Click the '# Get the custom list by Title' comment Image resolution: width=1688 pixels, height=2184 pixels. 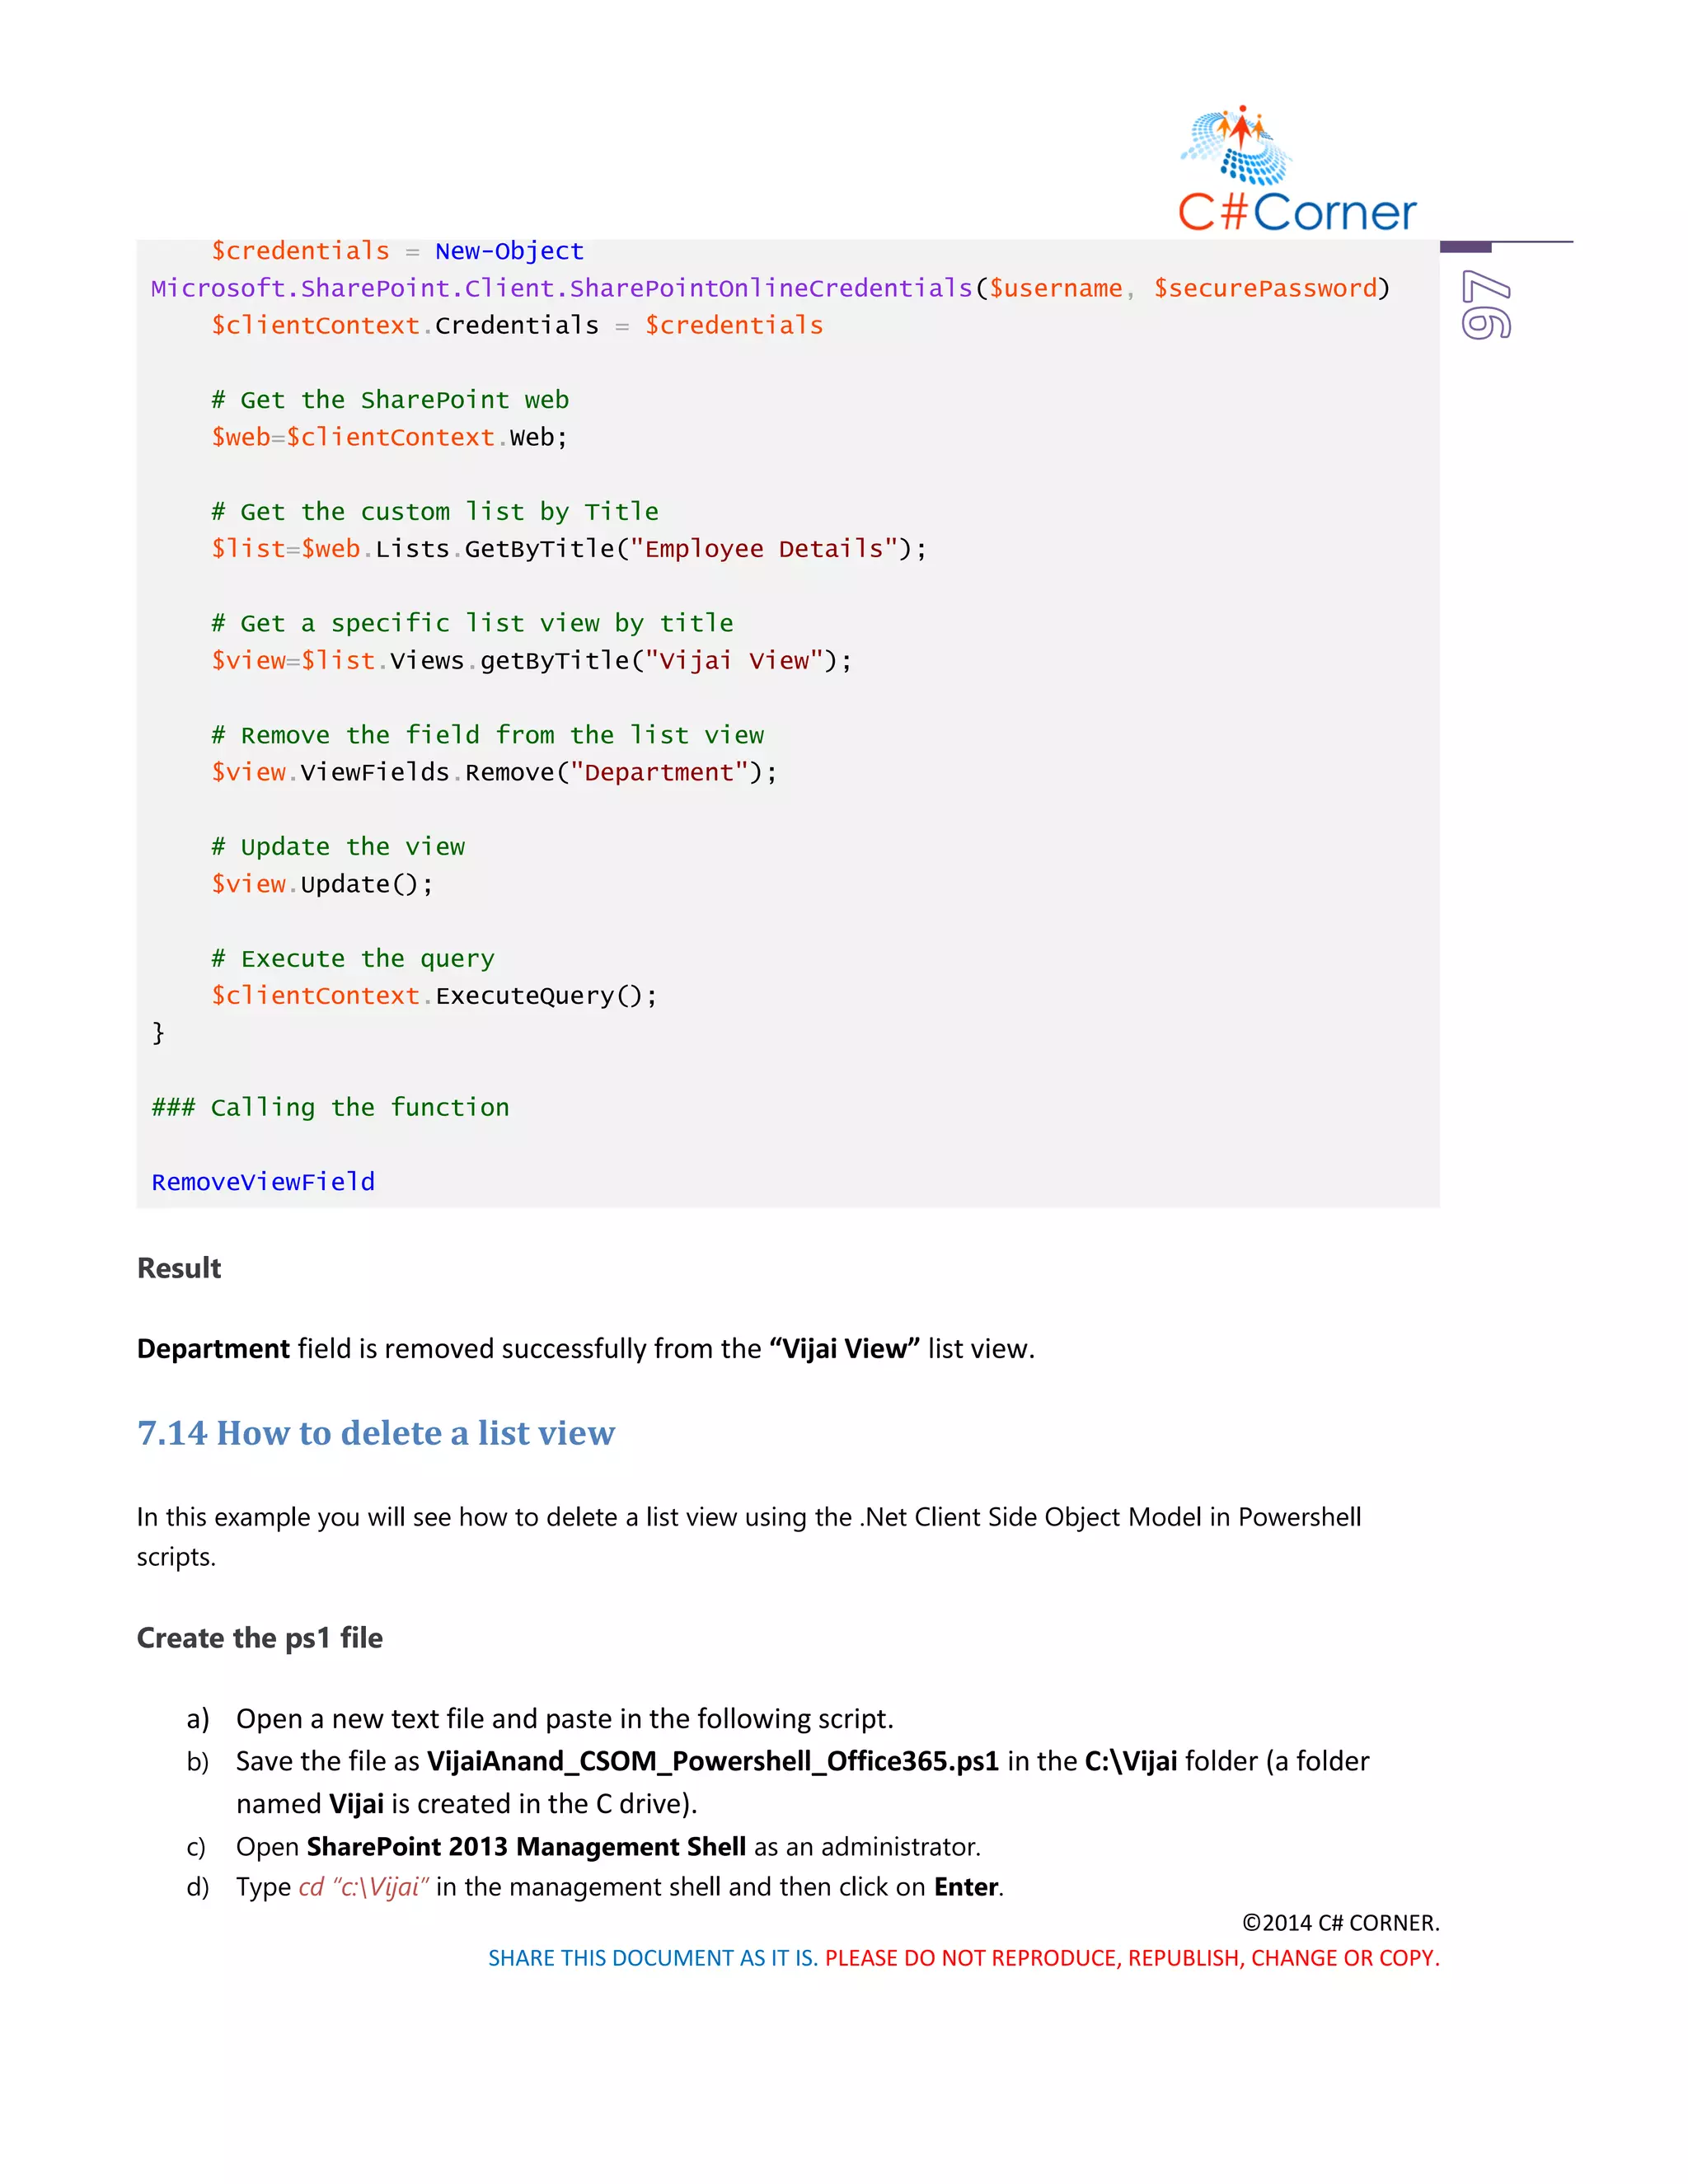pyautogui.click(x=435, y=512)
